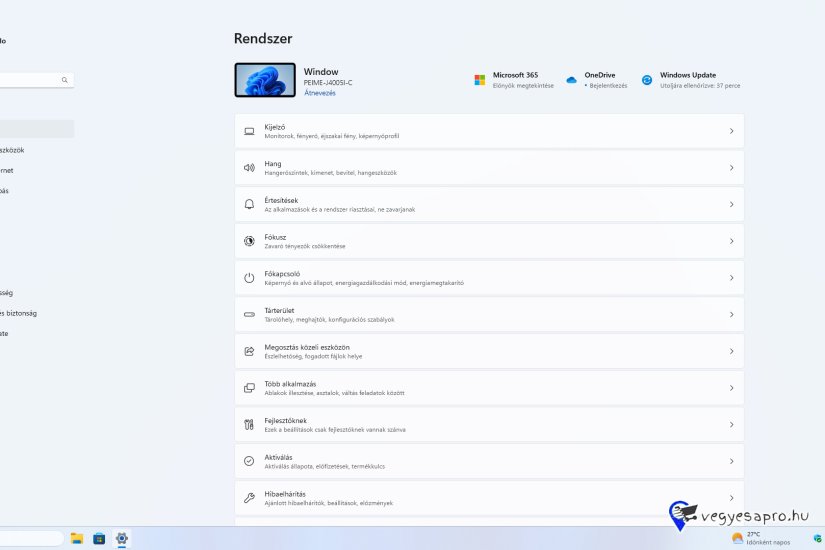Click the Hibaelhárítás wrench icon

coord(249,497)
